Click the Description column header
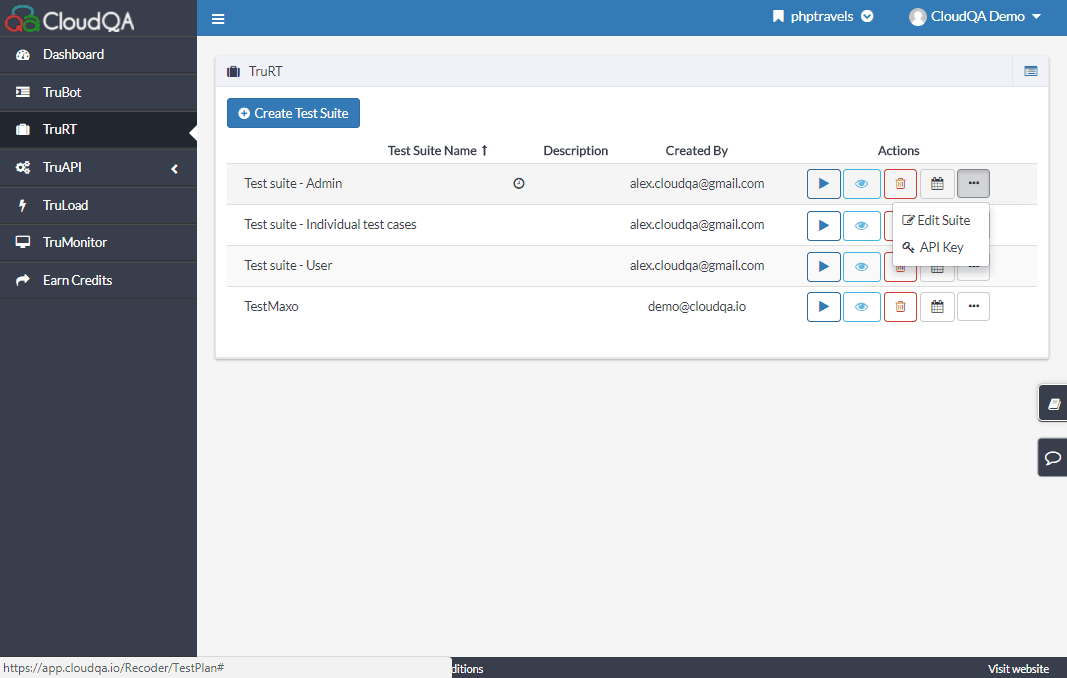This screenshot has width=1067, height=678. coord(575,150)
